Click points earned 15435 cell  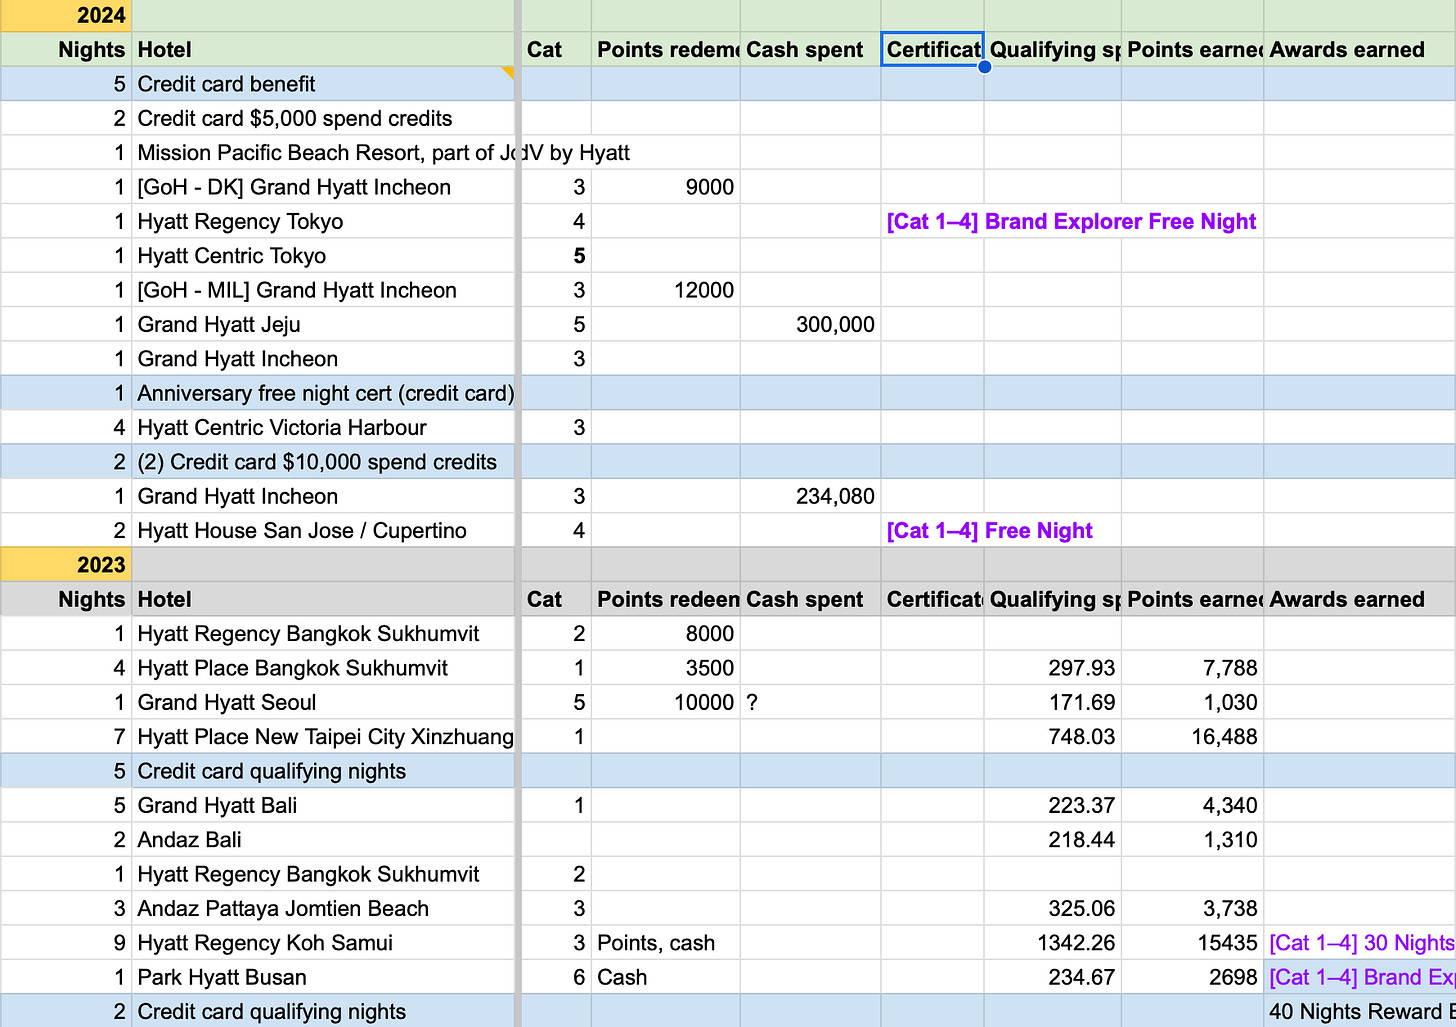1193,942
